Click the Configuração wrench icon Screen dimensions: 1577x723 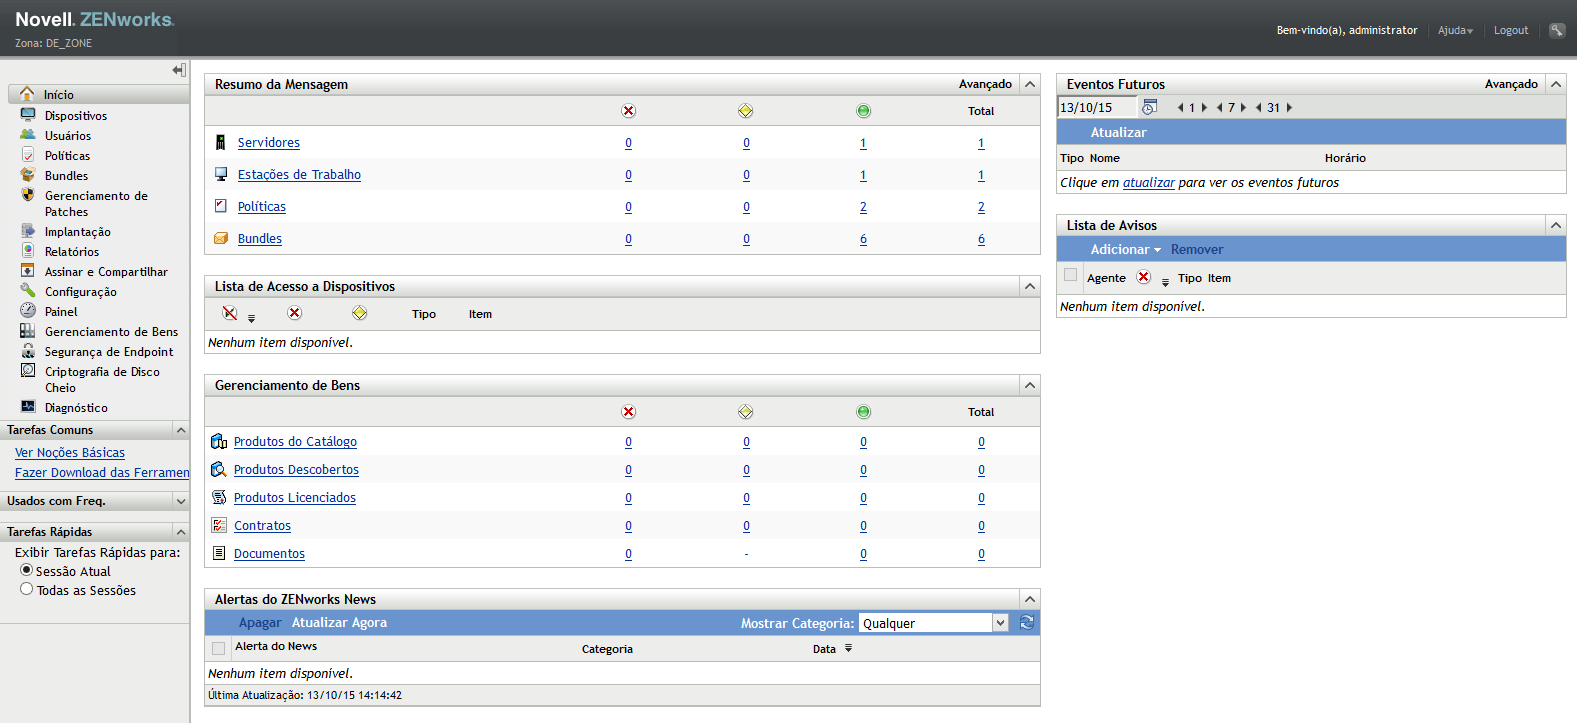28,291
